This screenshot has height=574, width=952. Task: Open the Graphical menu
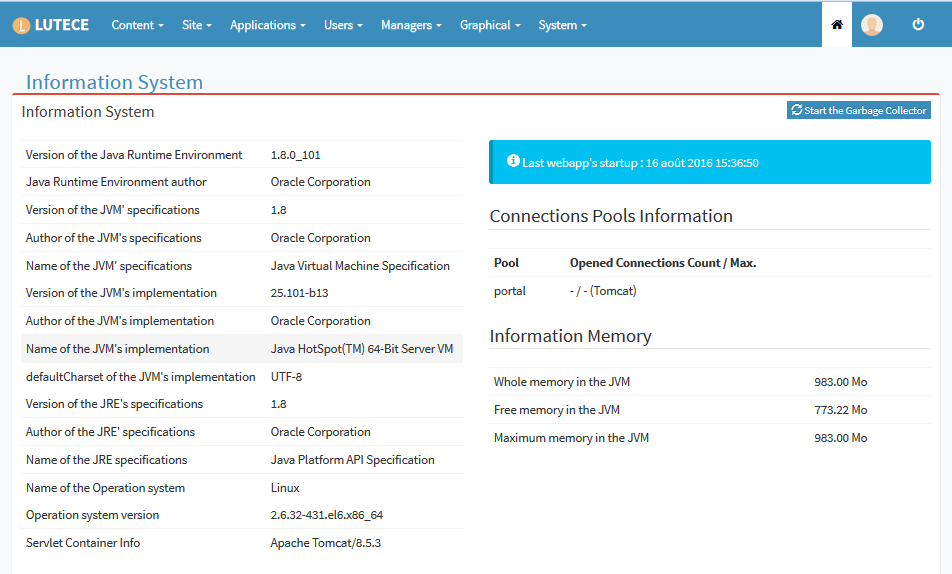[x=490, y=25]
